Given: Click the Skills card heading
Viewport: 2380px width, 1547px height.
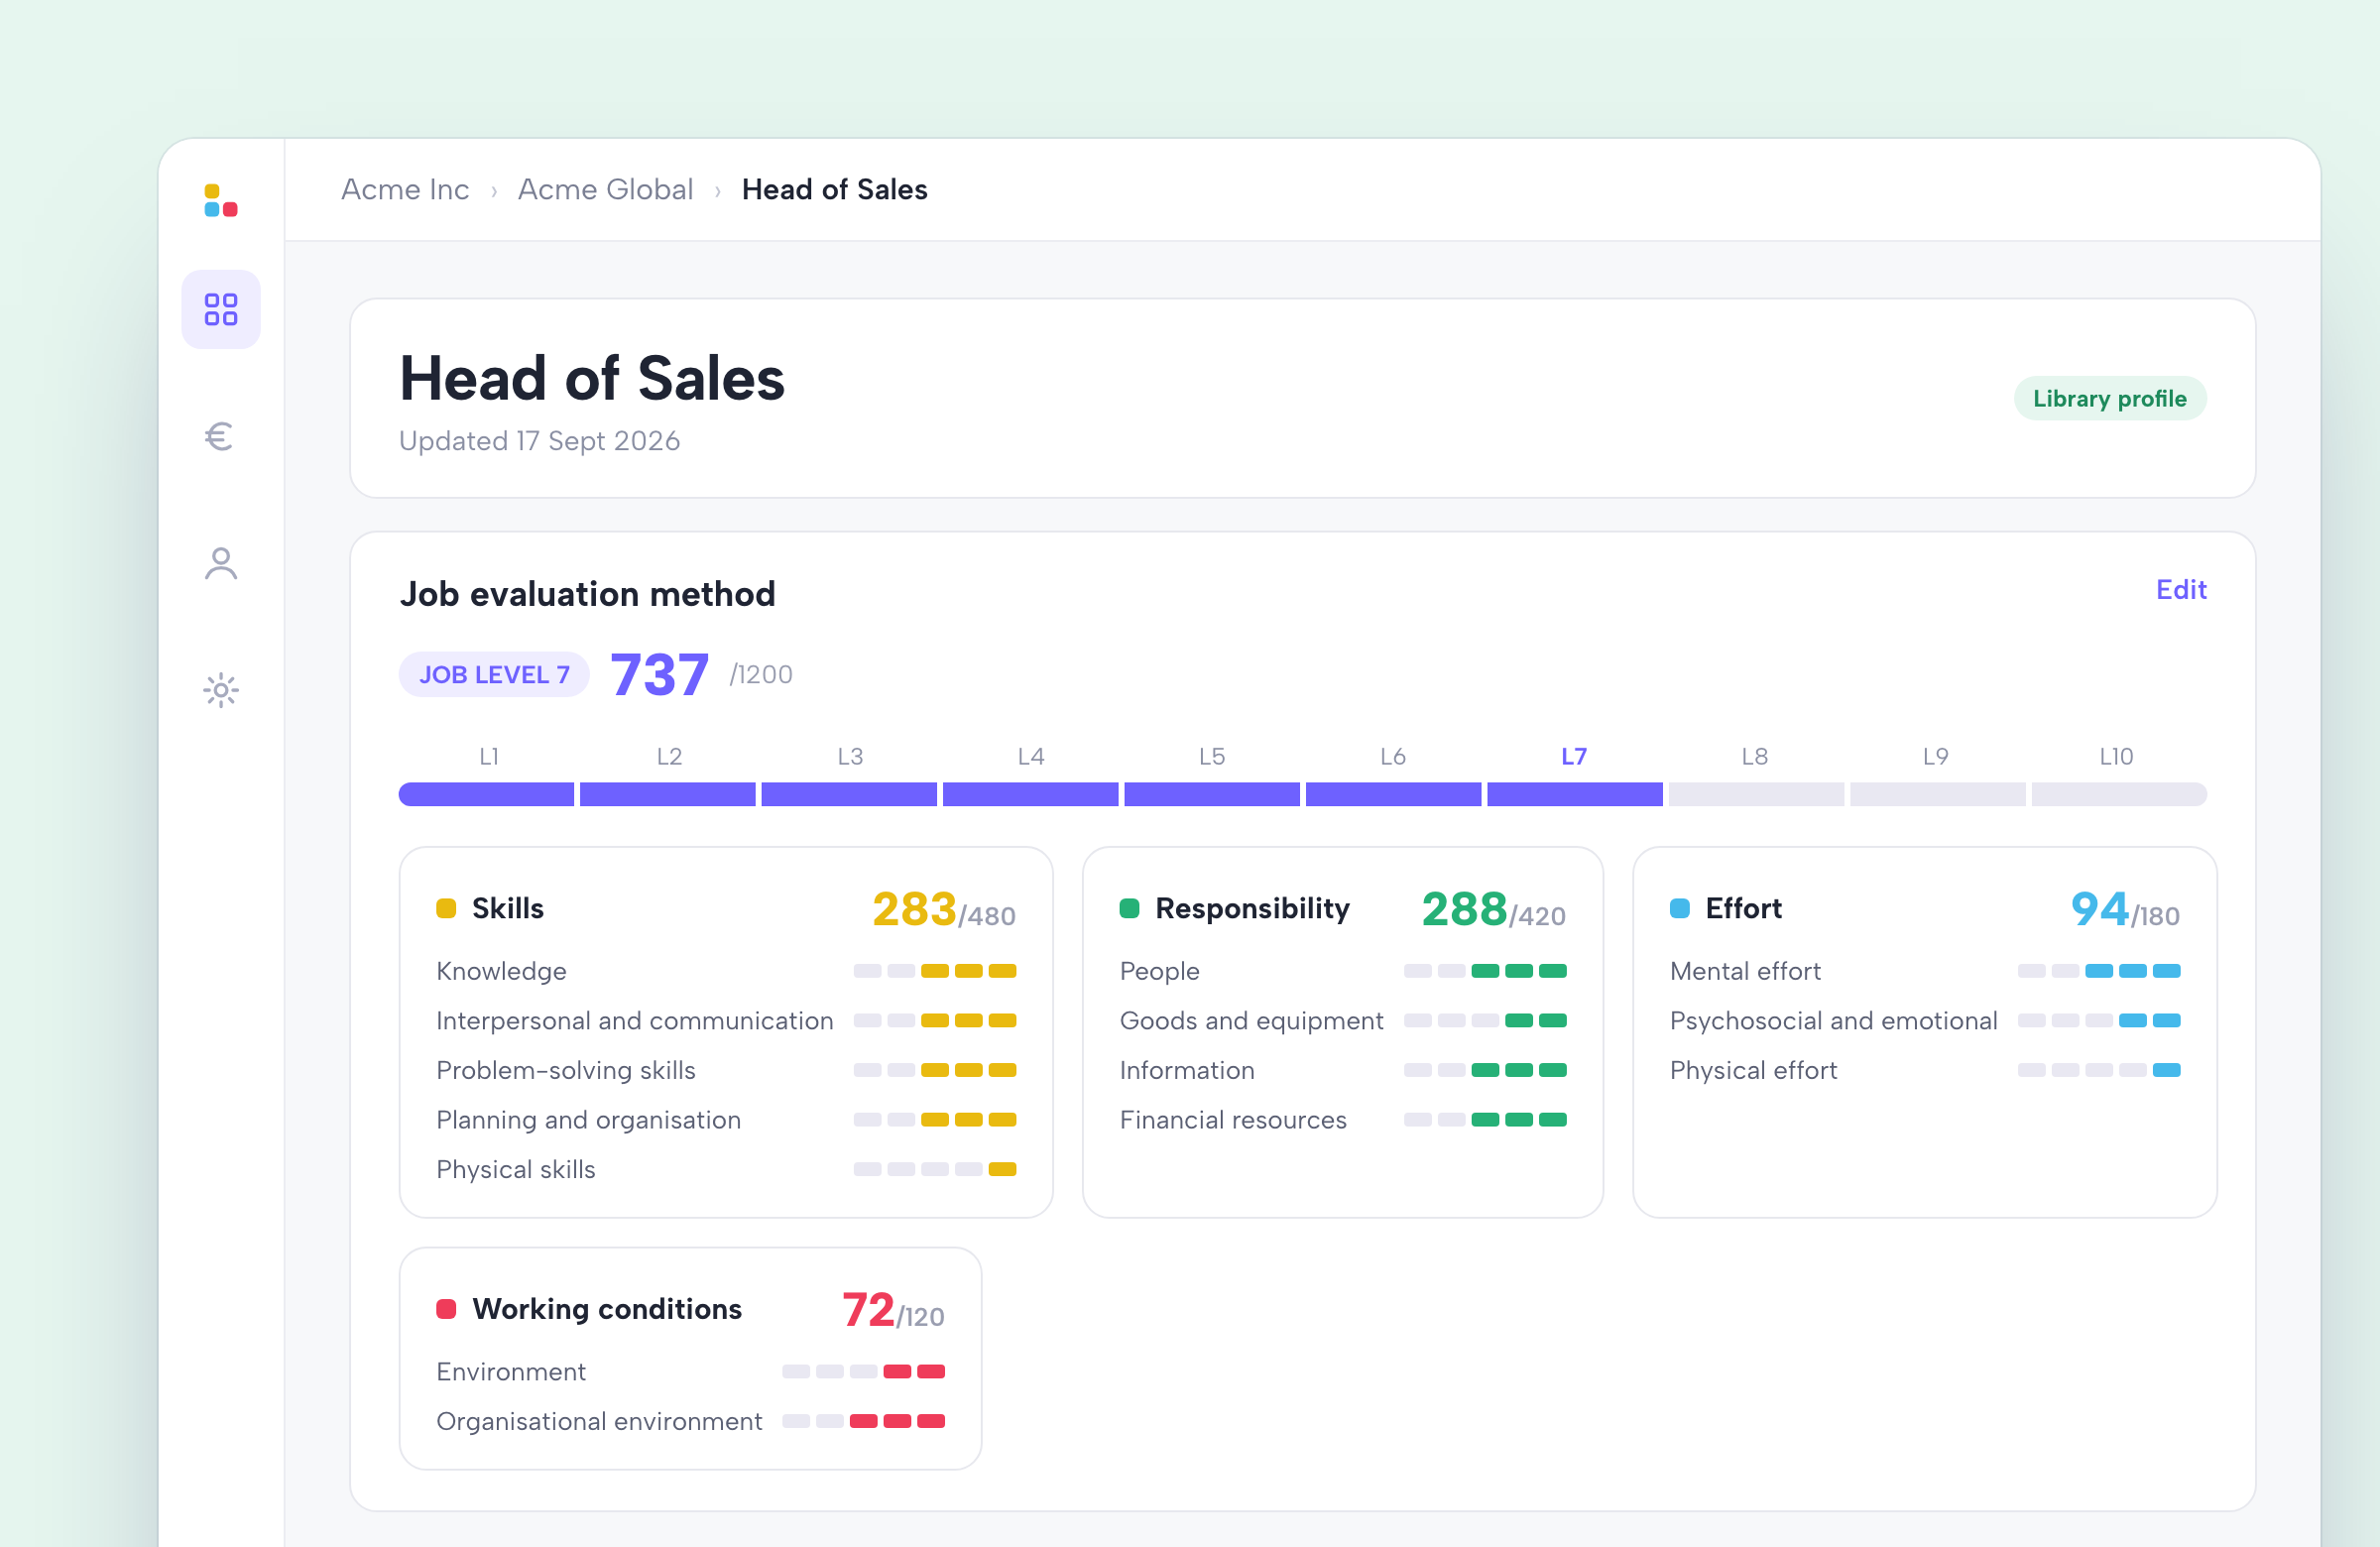Looking at the screenshot, I should [x=508, y=908].
